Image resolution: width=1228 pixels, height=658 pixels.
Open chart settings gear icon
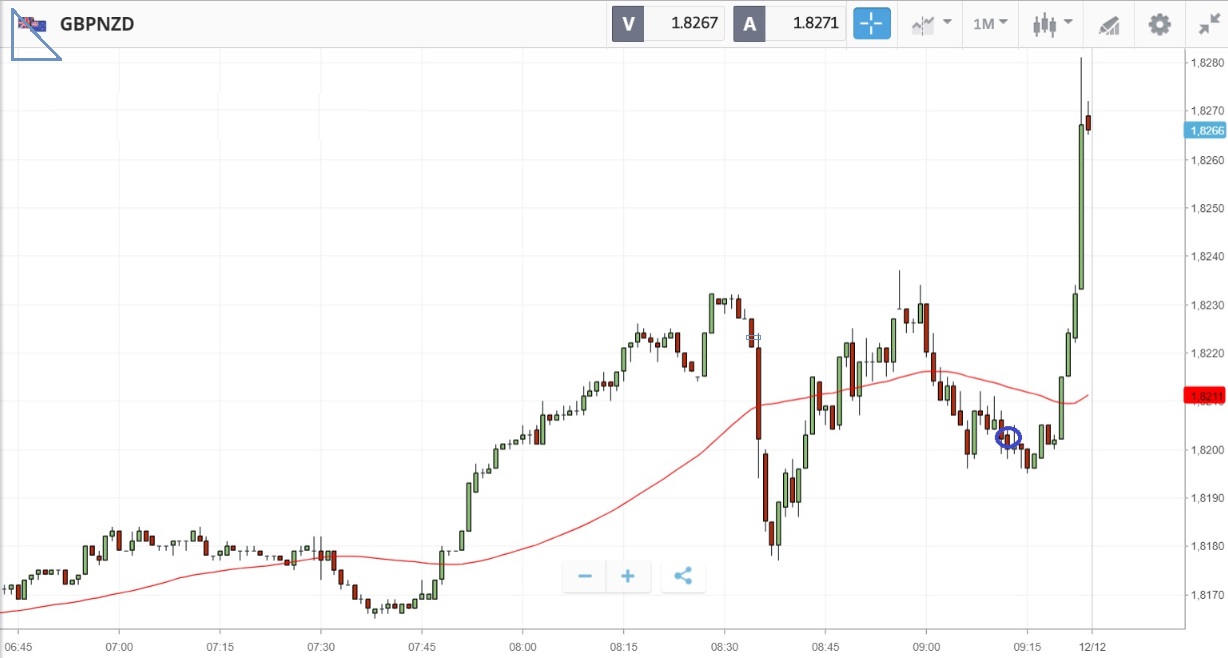pos(1159,24)
